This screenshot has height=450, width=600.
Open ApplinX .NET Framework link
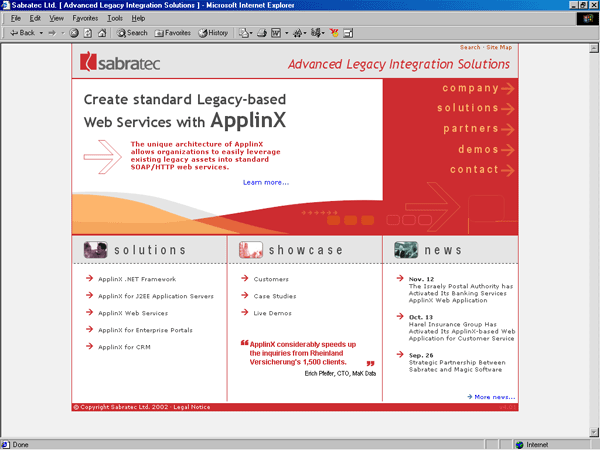[x=137, y=279]
